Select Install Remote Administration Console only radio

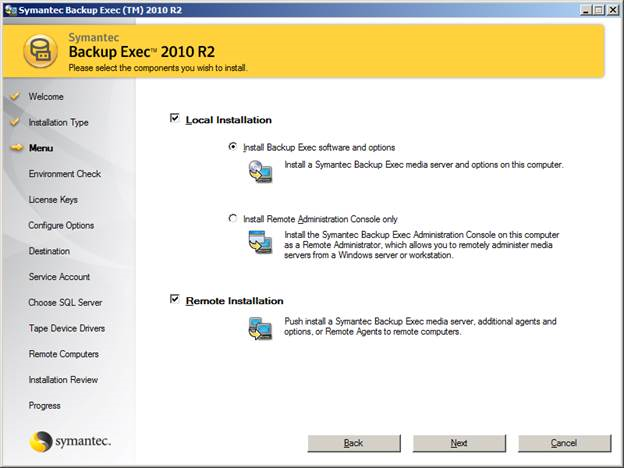233,218
